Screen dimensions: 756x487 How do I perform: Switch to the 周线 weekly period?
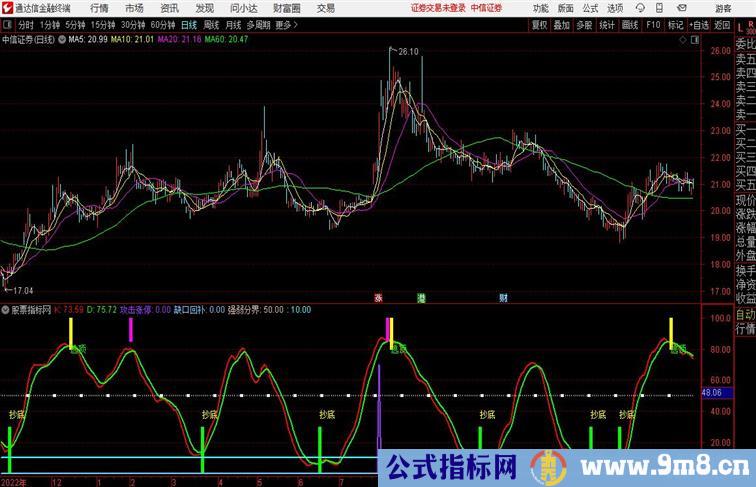click(211, 25)
